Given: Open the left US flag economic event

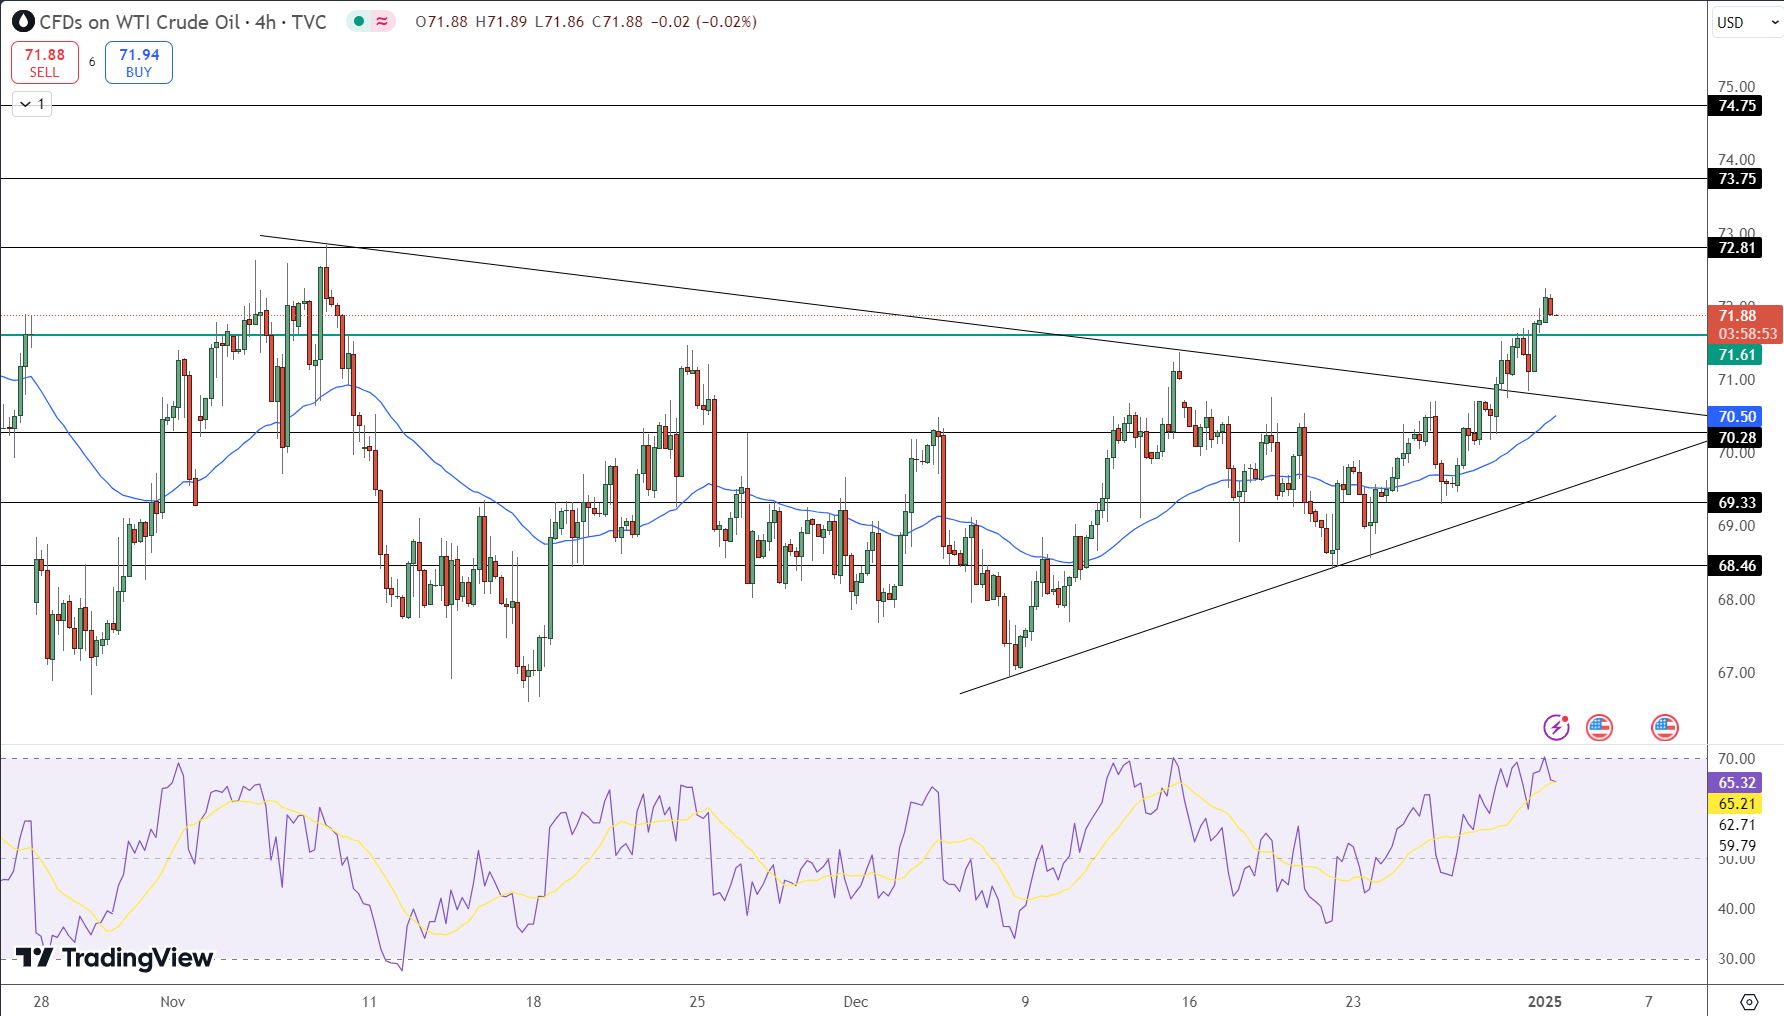Looking at the screenshot, I should click(1599, 727).
